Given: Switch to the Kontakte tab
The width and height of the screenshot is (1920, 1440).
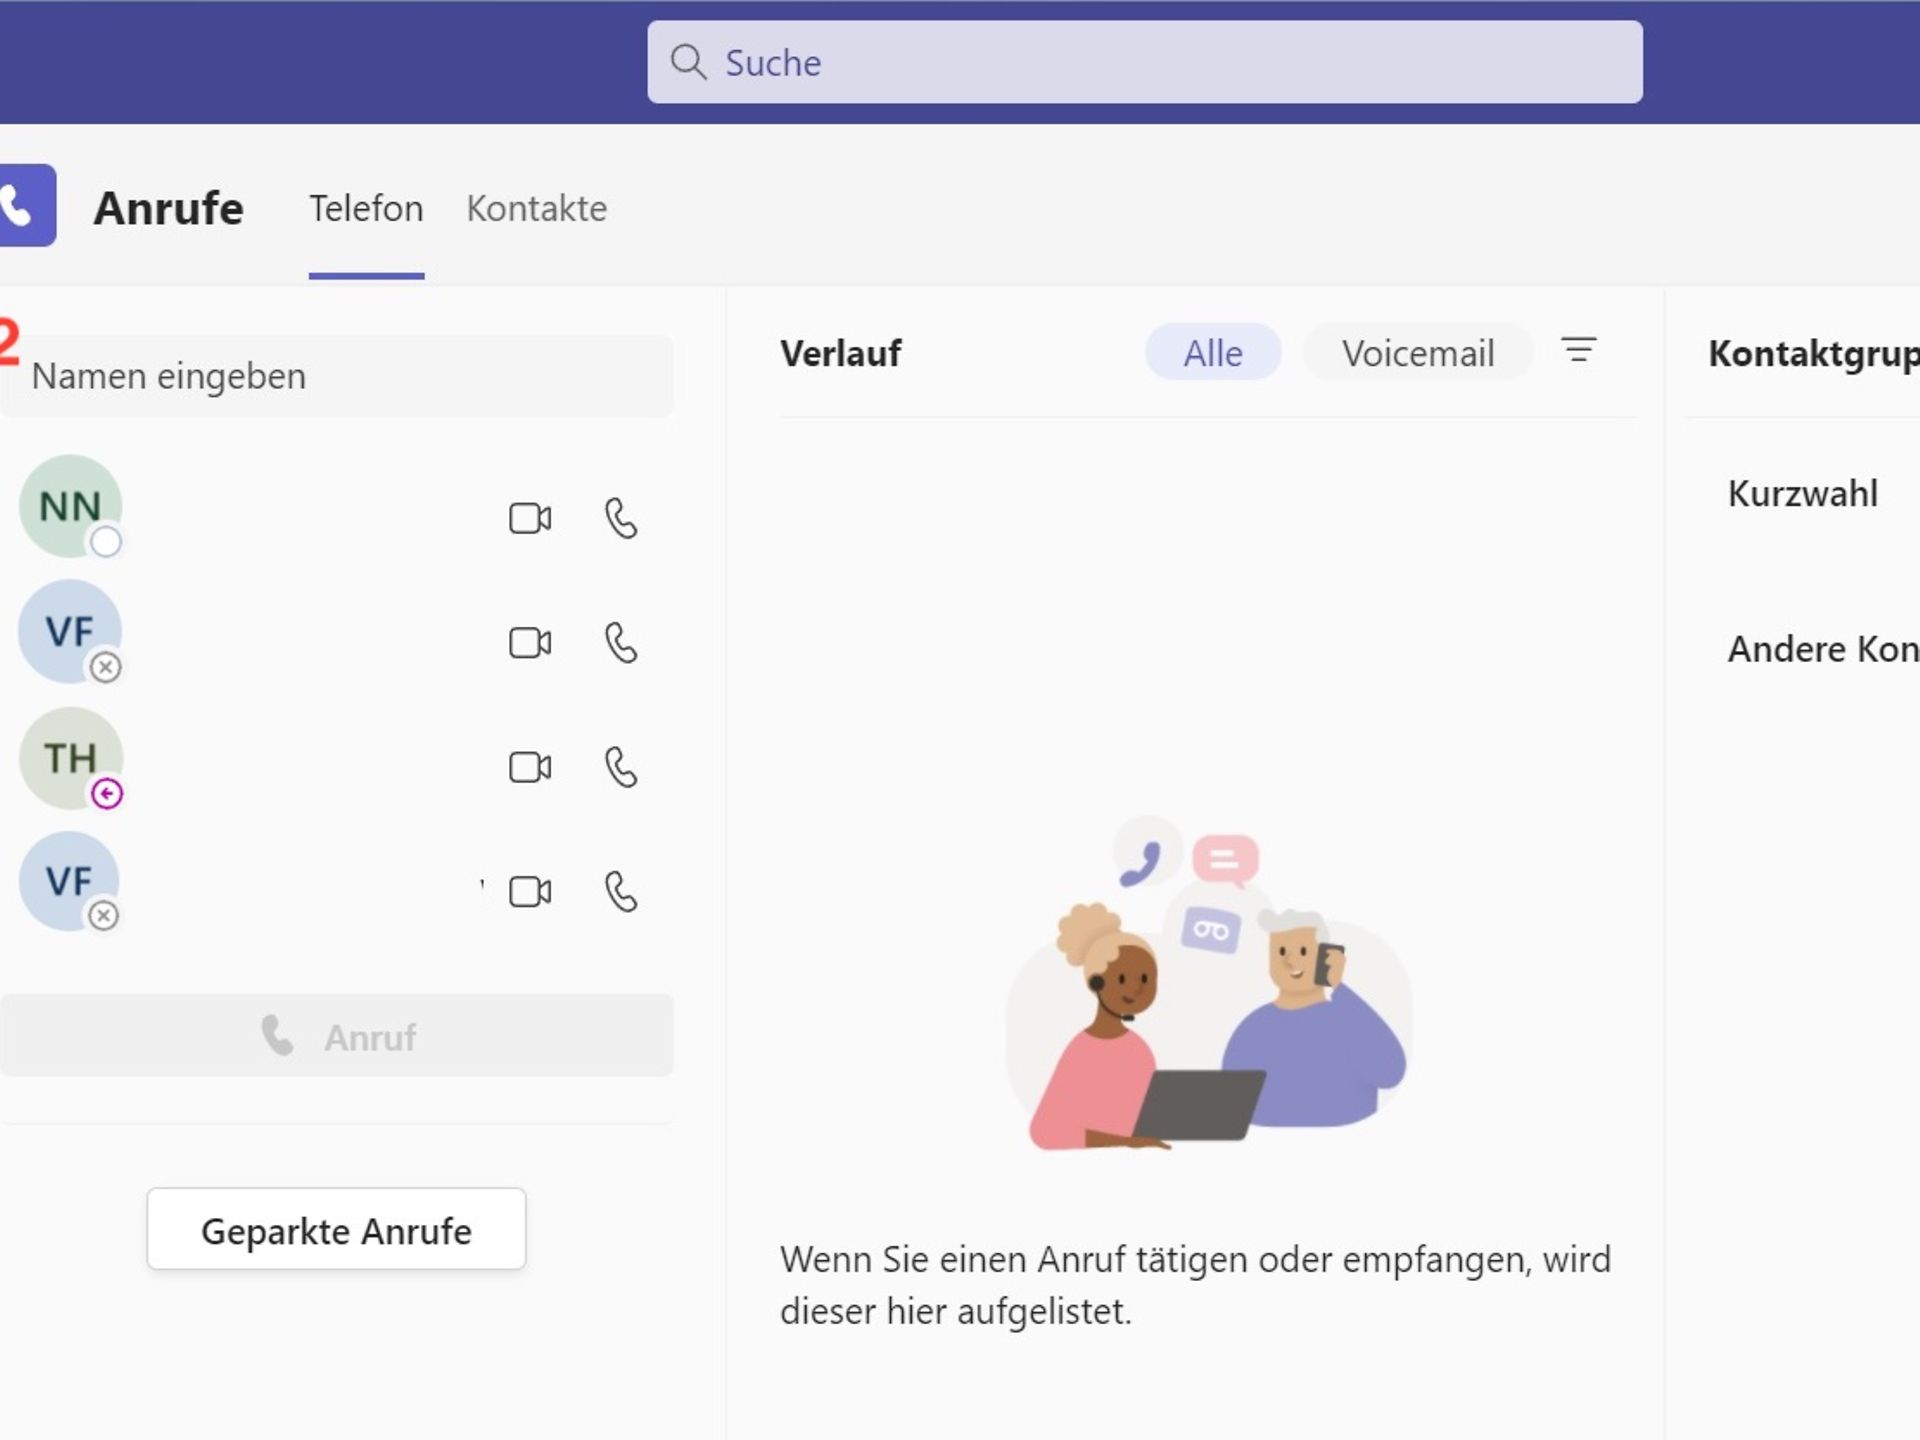Looking at the screenshot, I should [x=537, y=208].
